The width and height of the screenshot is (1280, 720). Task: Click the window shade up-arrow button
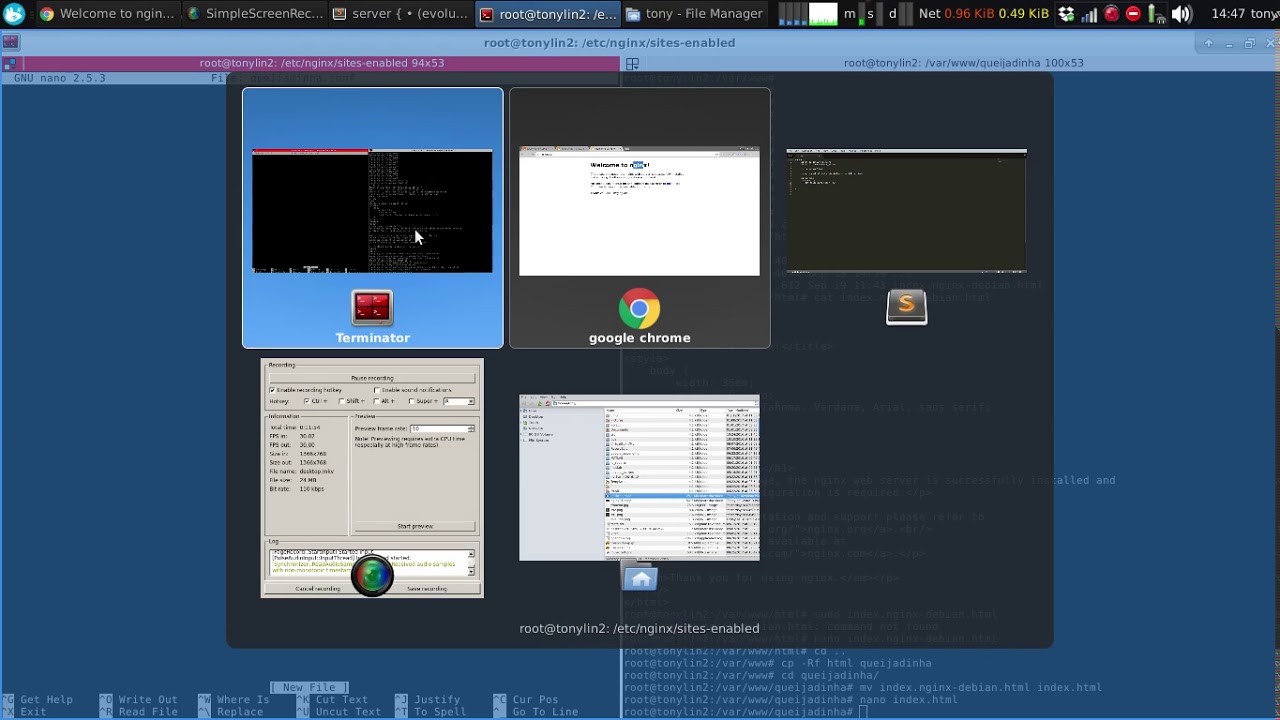click(1208, 43)
